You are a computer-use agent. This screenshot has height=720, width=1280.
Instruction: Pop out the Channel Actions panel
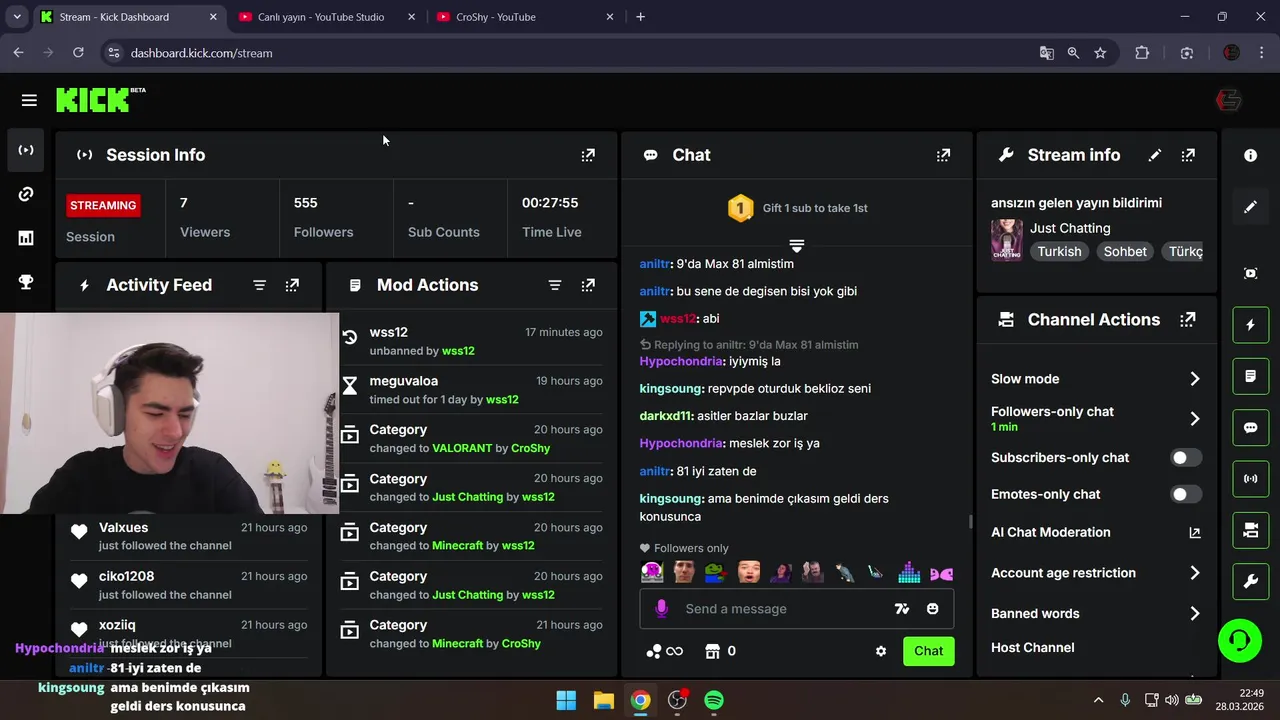point(1188,320)
